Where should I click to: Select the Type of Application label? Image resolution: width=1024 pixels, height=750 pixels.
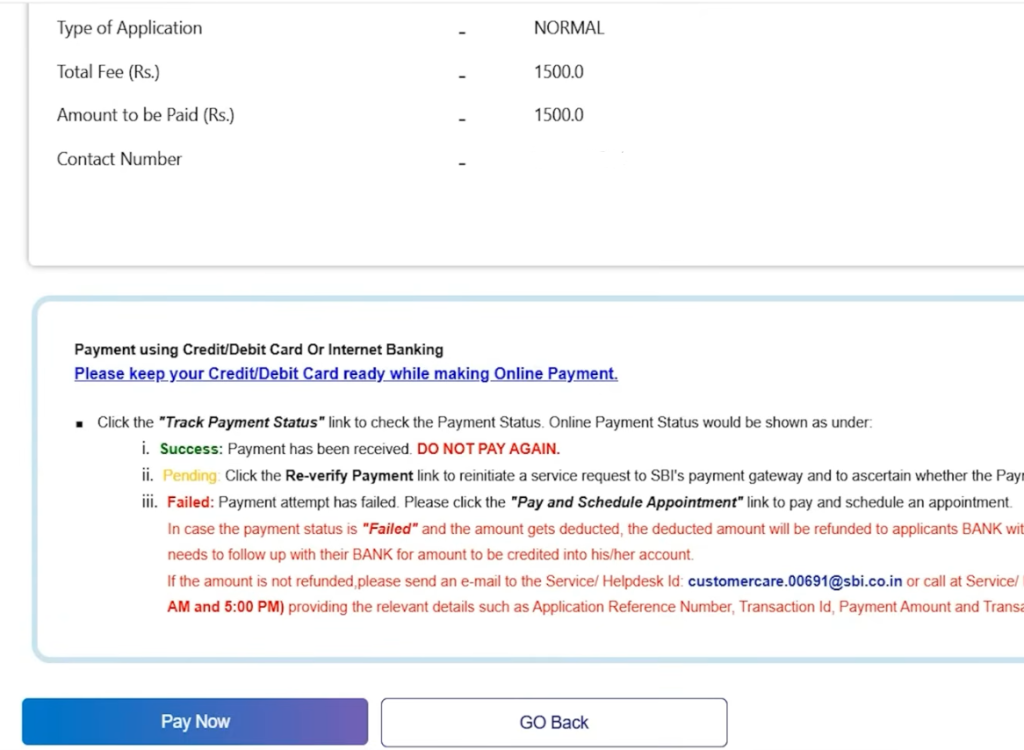pyautogui.click(x=129, y=28)
